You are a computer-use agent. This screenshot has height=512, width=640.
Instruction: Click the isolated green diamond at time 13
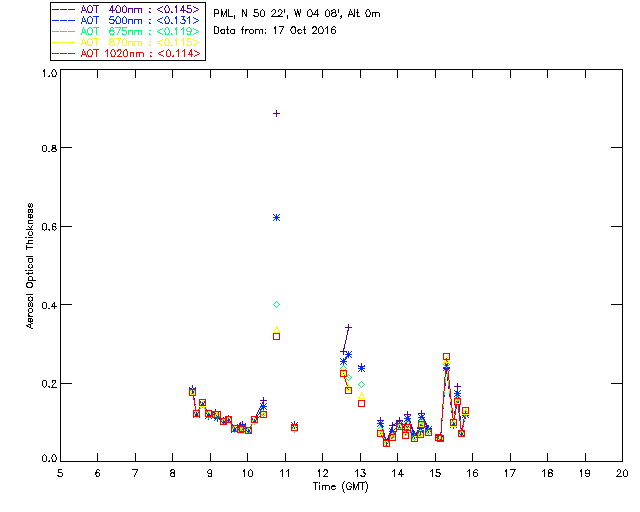tap(361, 385)
